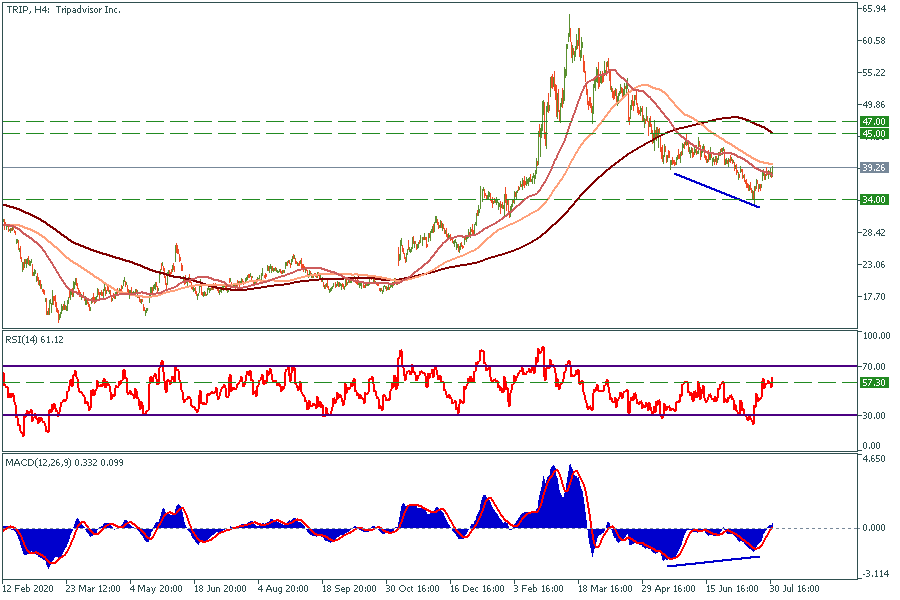Click the RSI(14) 61.12 indicator label

click(37, 340)
